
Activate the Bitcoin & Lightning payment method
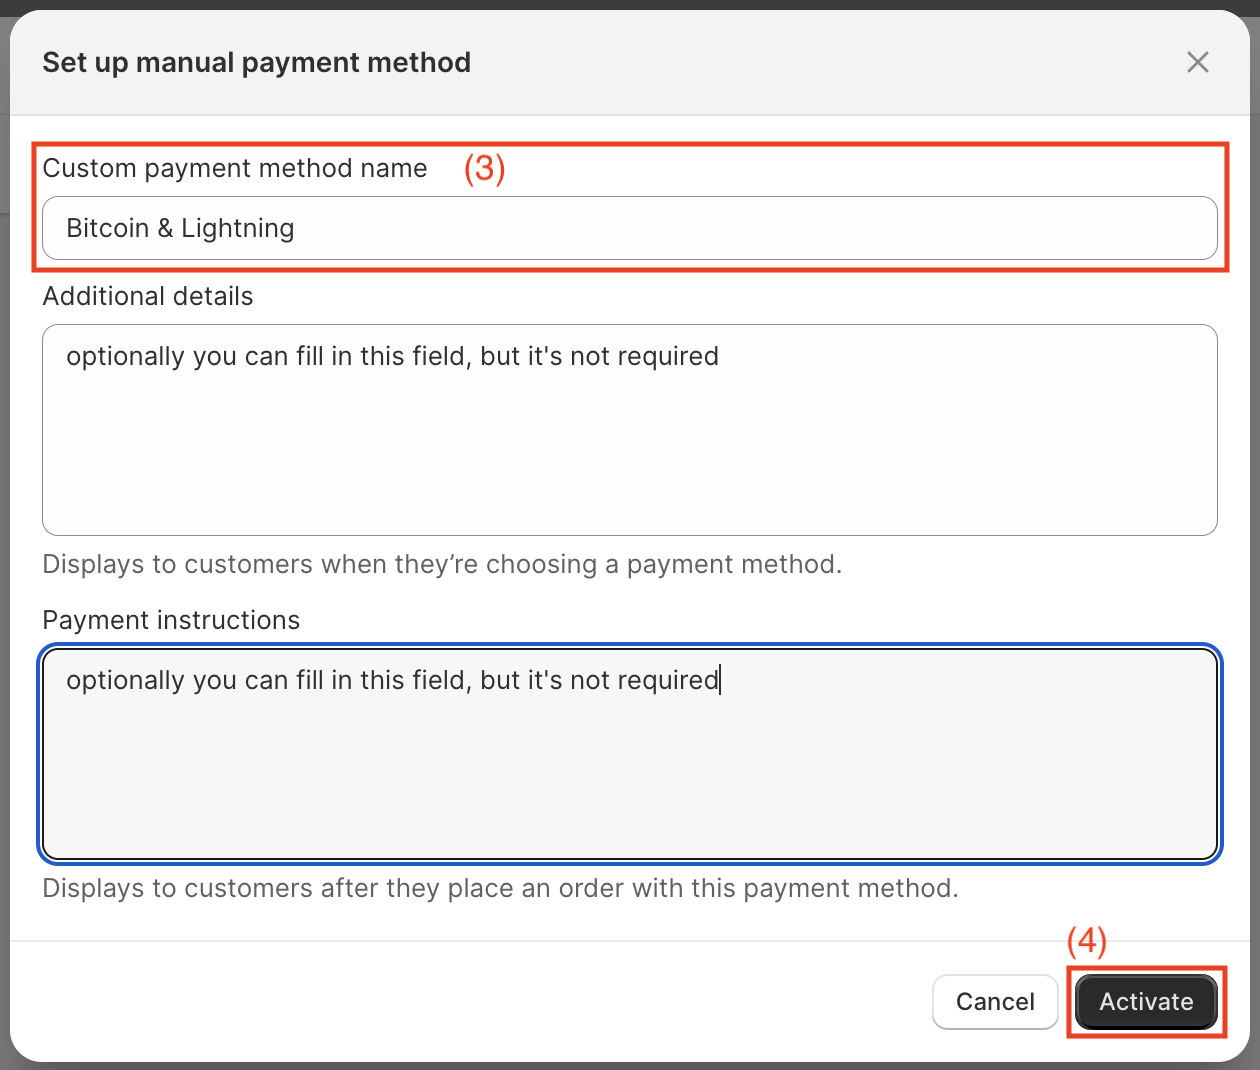click(1146, 1001)
